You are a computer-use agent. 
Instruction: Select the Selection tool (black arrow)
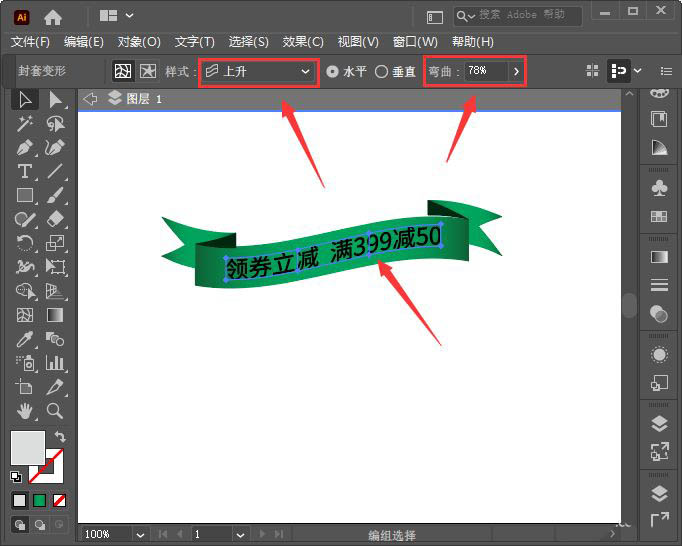pos(25,100)
